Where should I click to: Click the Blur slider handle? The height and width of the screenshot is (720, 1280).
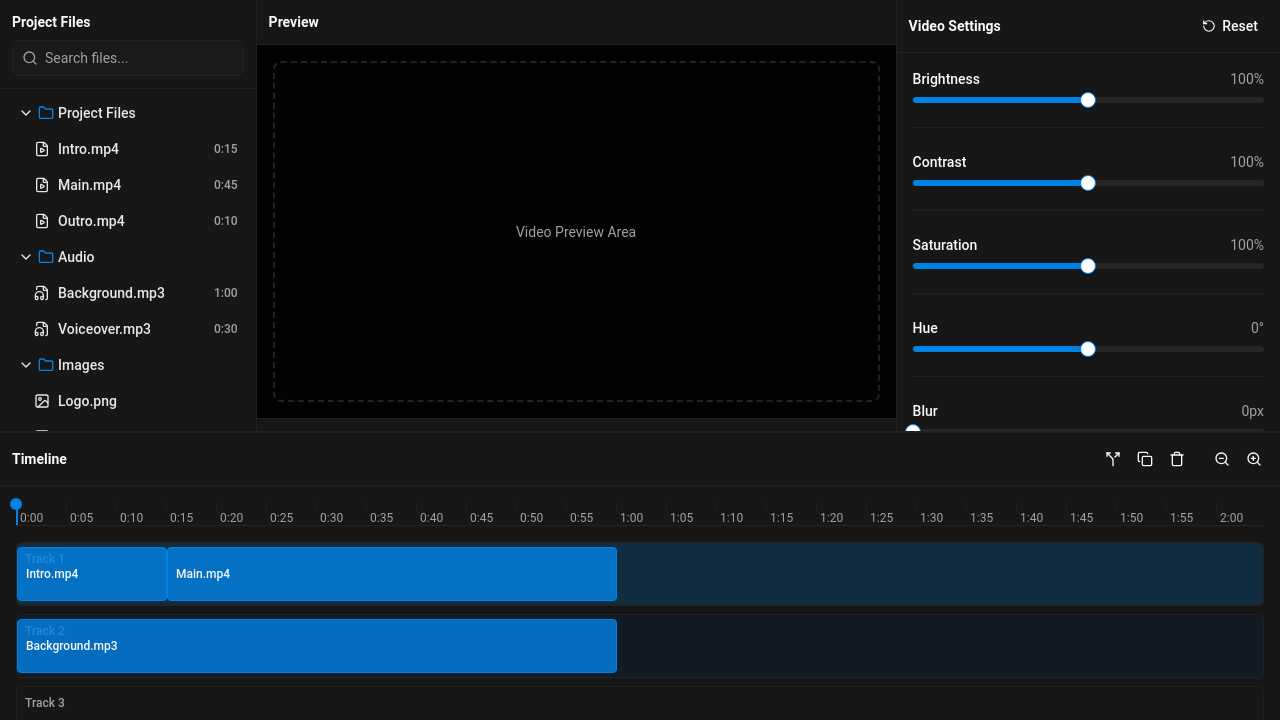pos(913,429)
